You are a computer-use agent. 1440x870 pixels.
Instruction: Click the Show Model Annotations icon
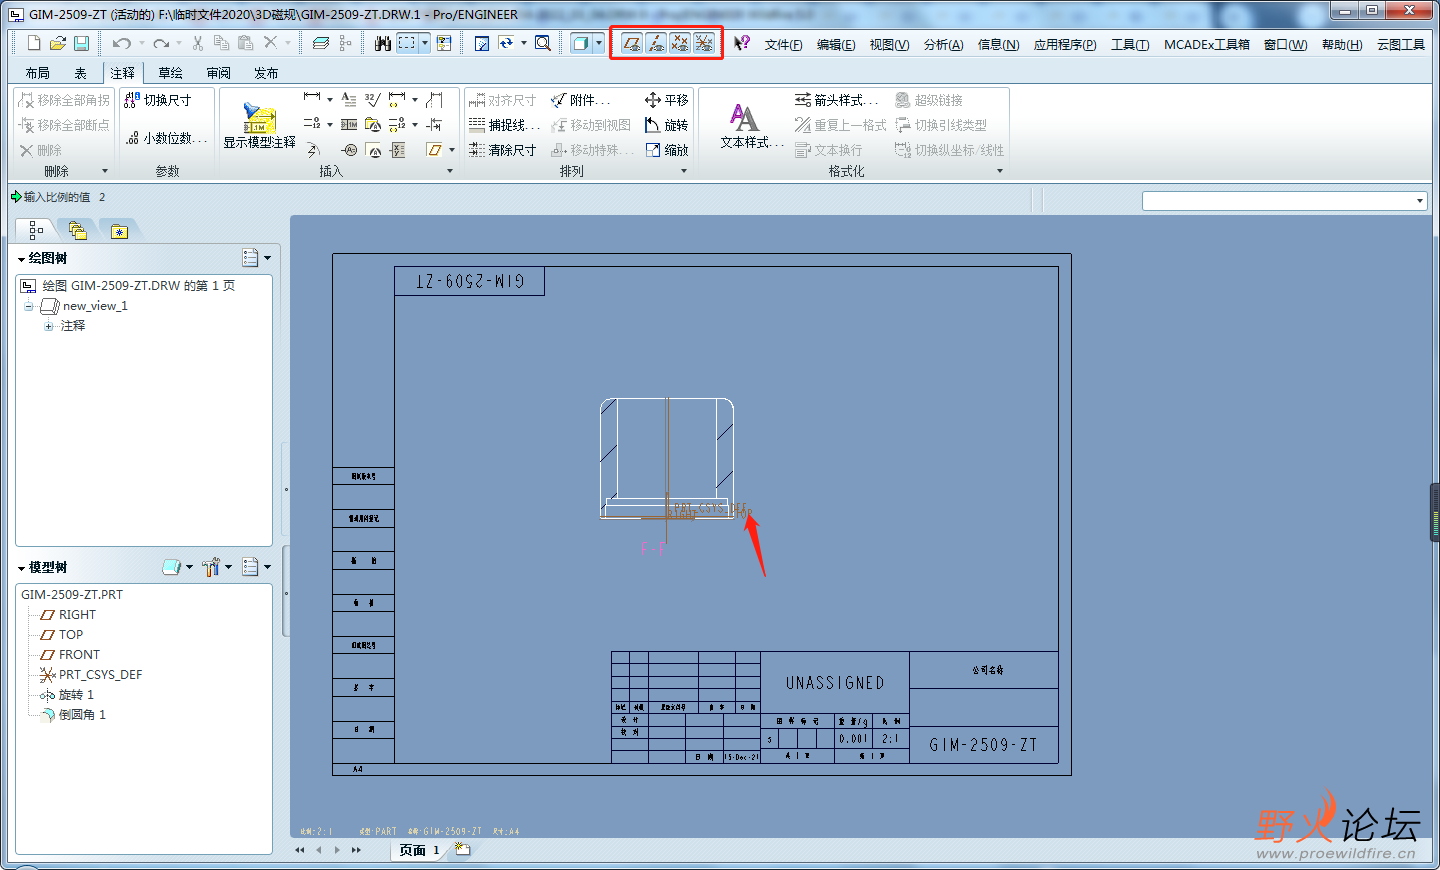(x=259, y=119)
